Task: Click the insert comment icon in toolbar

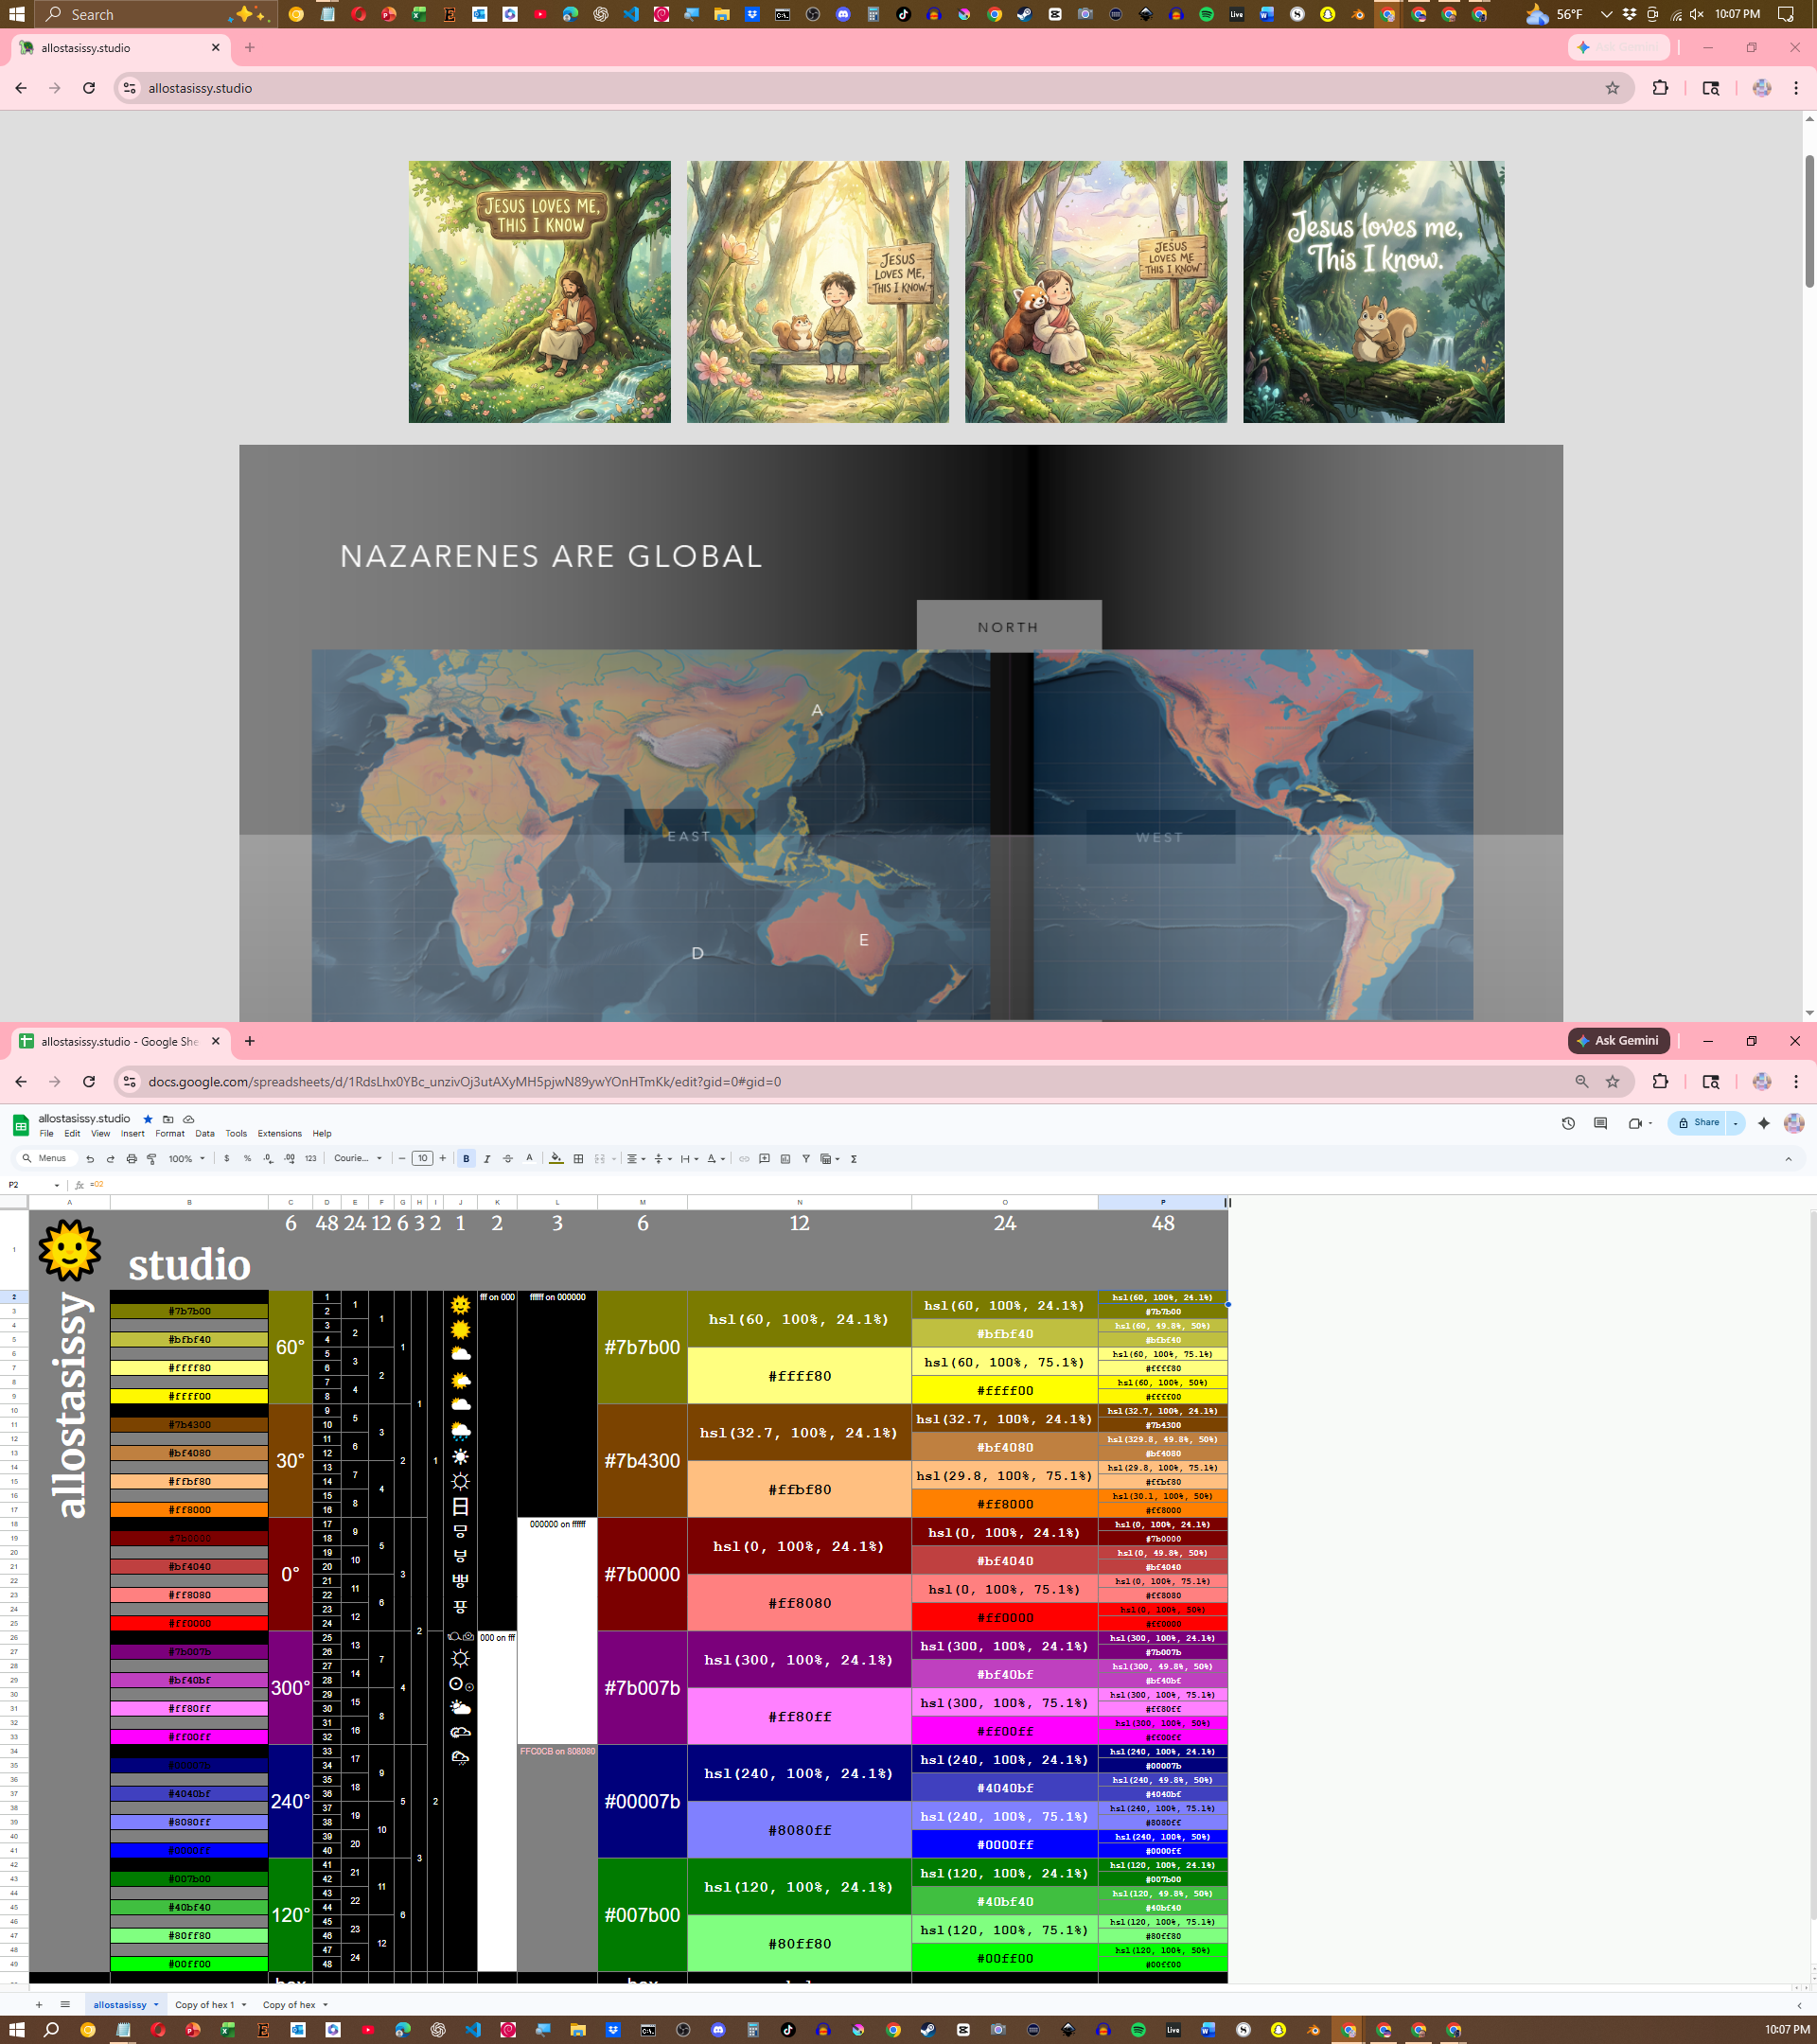Action: pyautogui.click(x=764, y=1159)
